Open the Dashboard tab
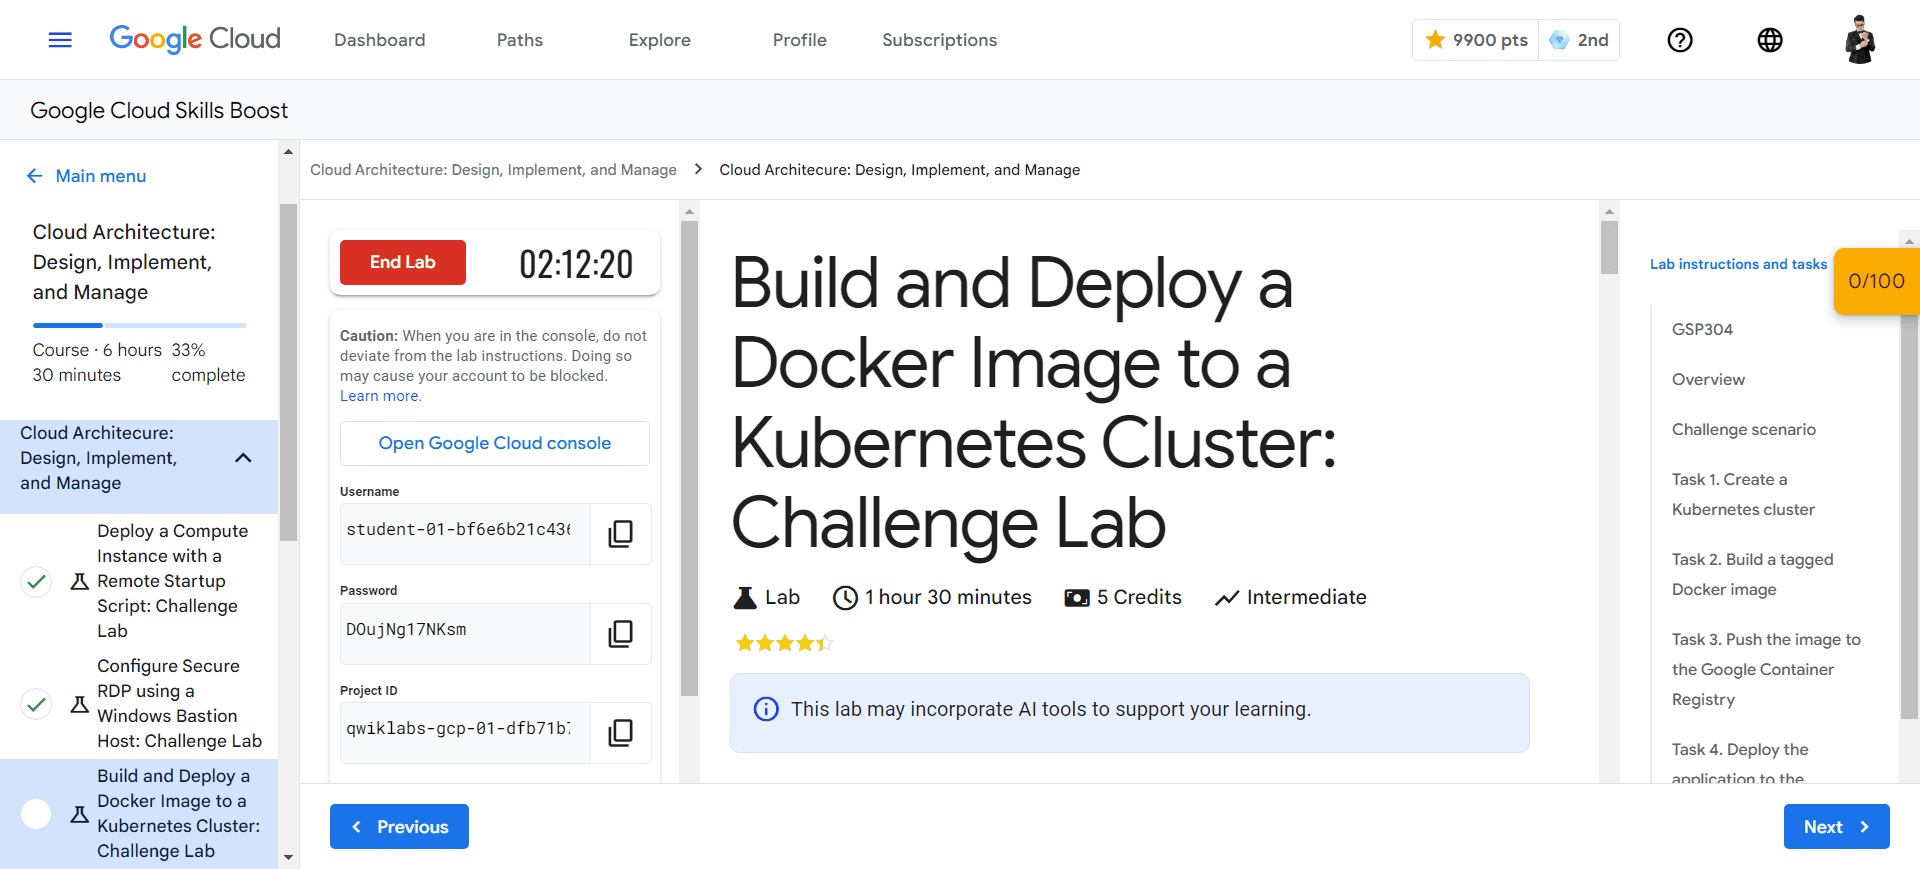 pos(380,40)
